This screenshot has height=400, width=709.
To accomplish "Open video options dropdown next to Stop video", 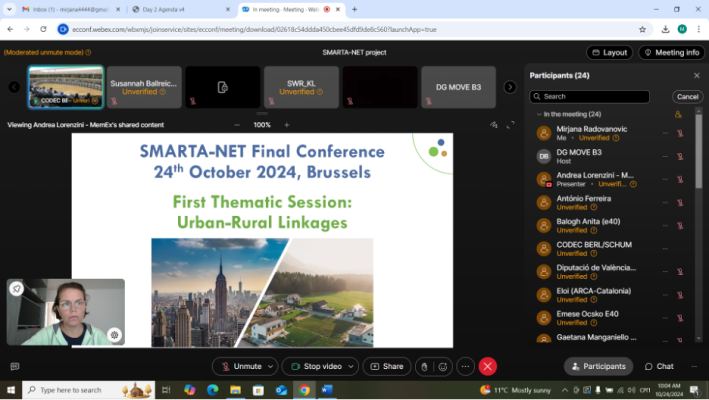I will tap(351, 367).
